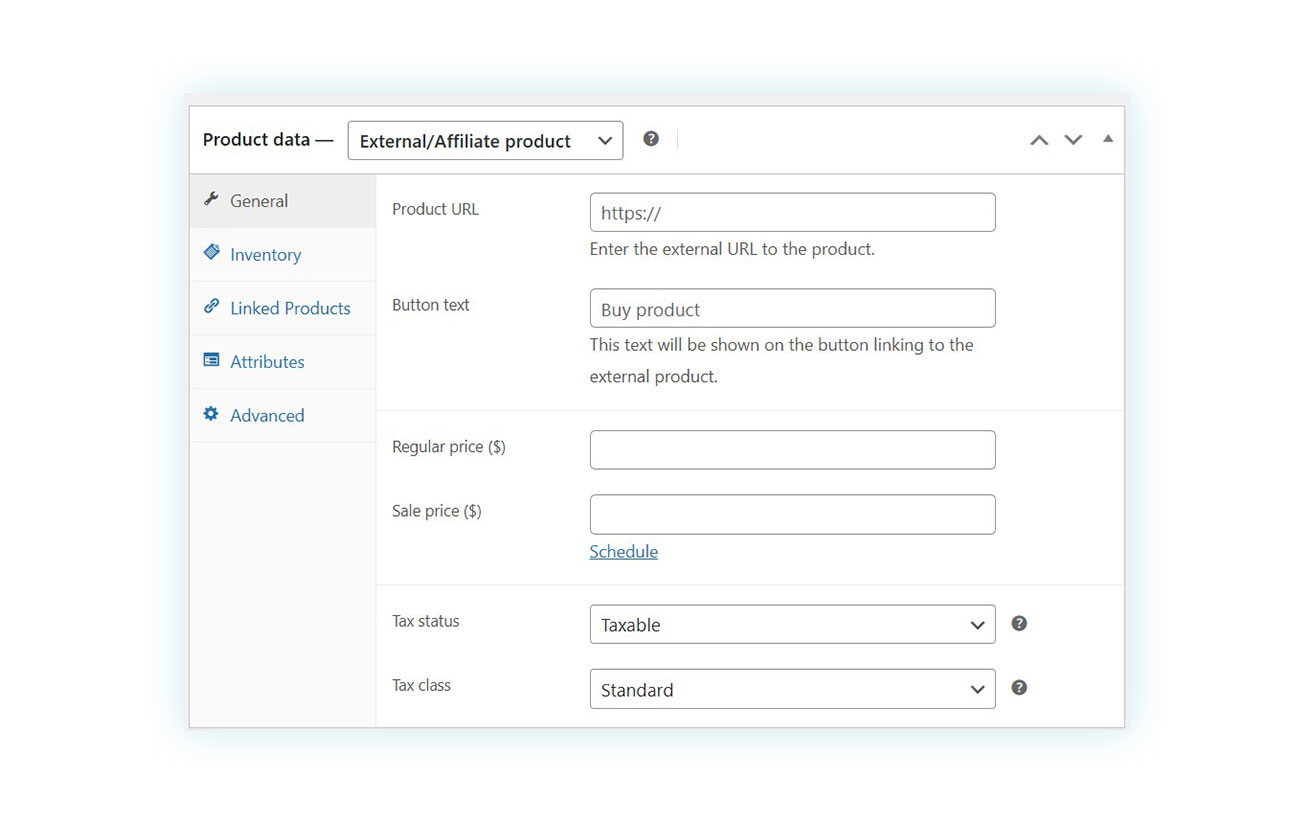
Task: Click the Product URL label
Action: tap(435, 209)
